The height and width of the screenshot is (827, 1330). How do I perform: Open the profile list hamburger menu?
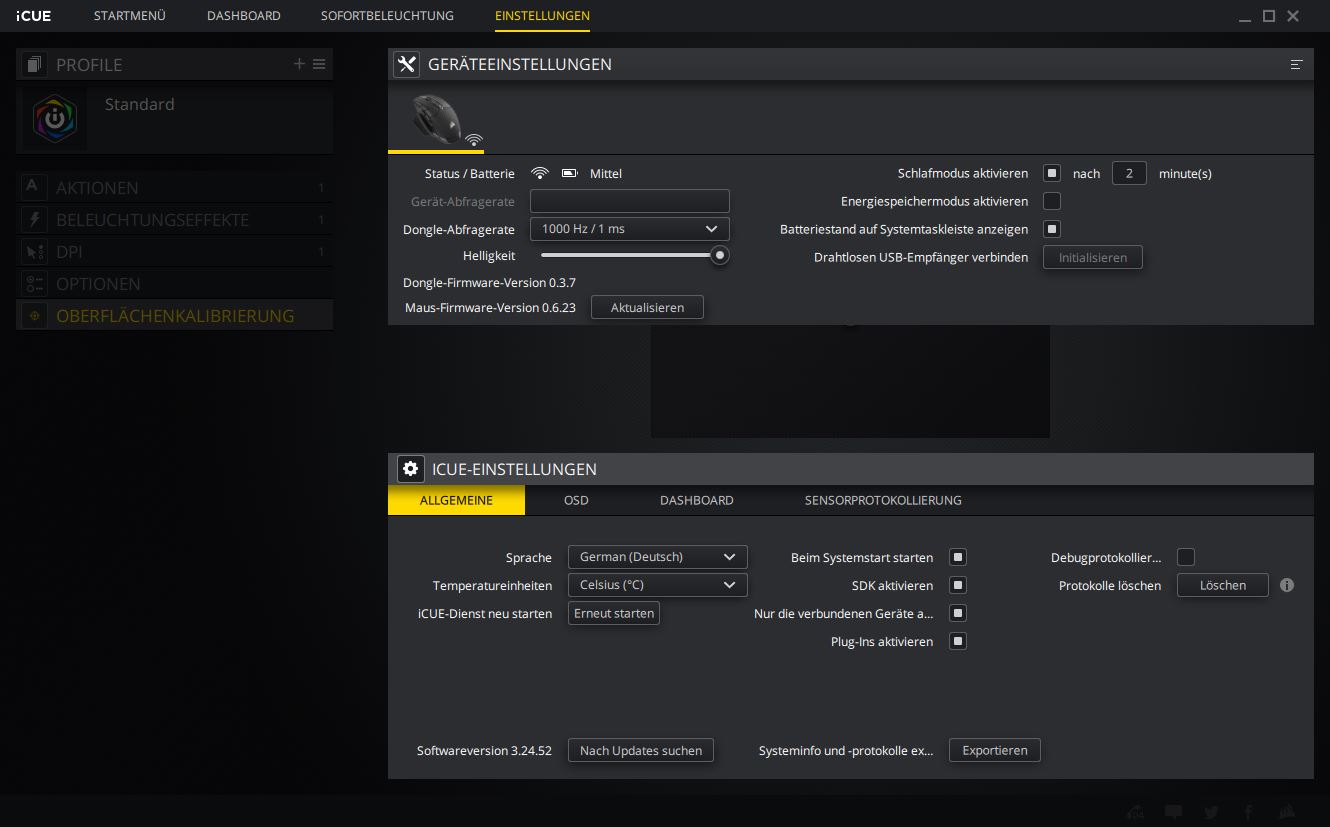[x=319, y=64]
